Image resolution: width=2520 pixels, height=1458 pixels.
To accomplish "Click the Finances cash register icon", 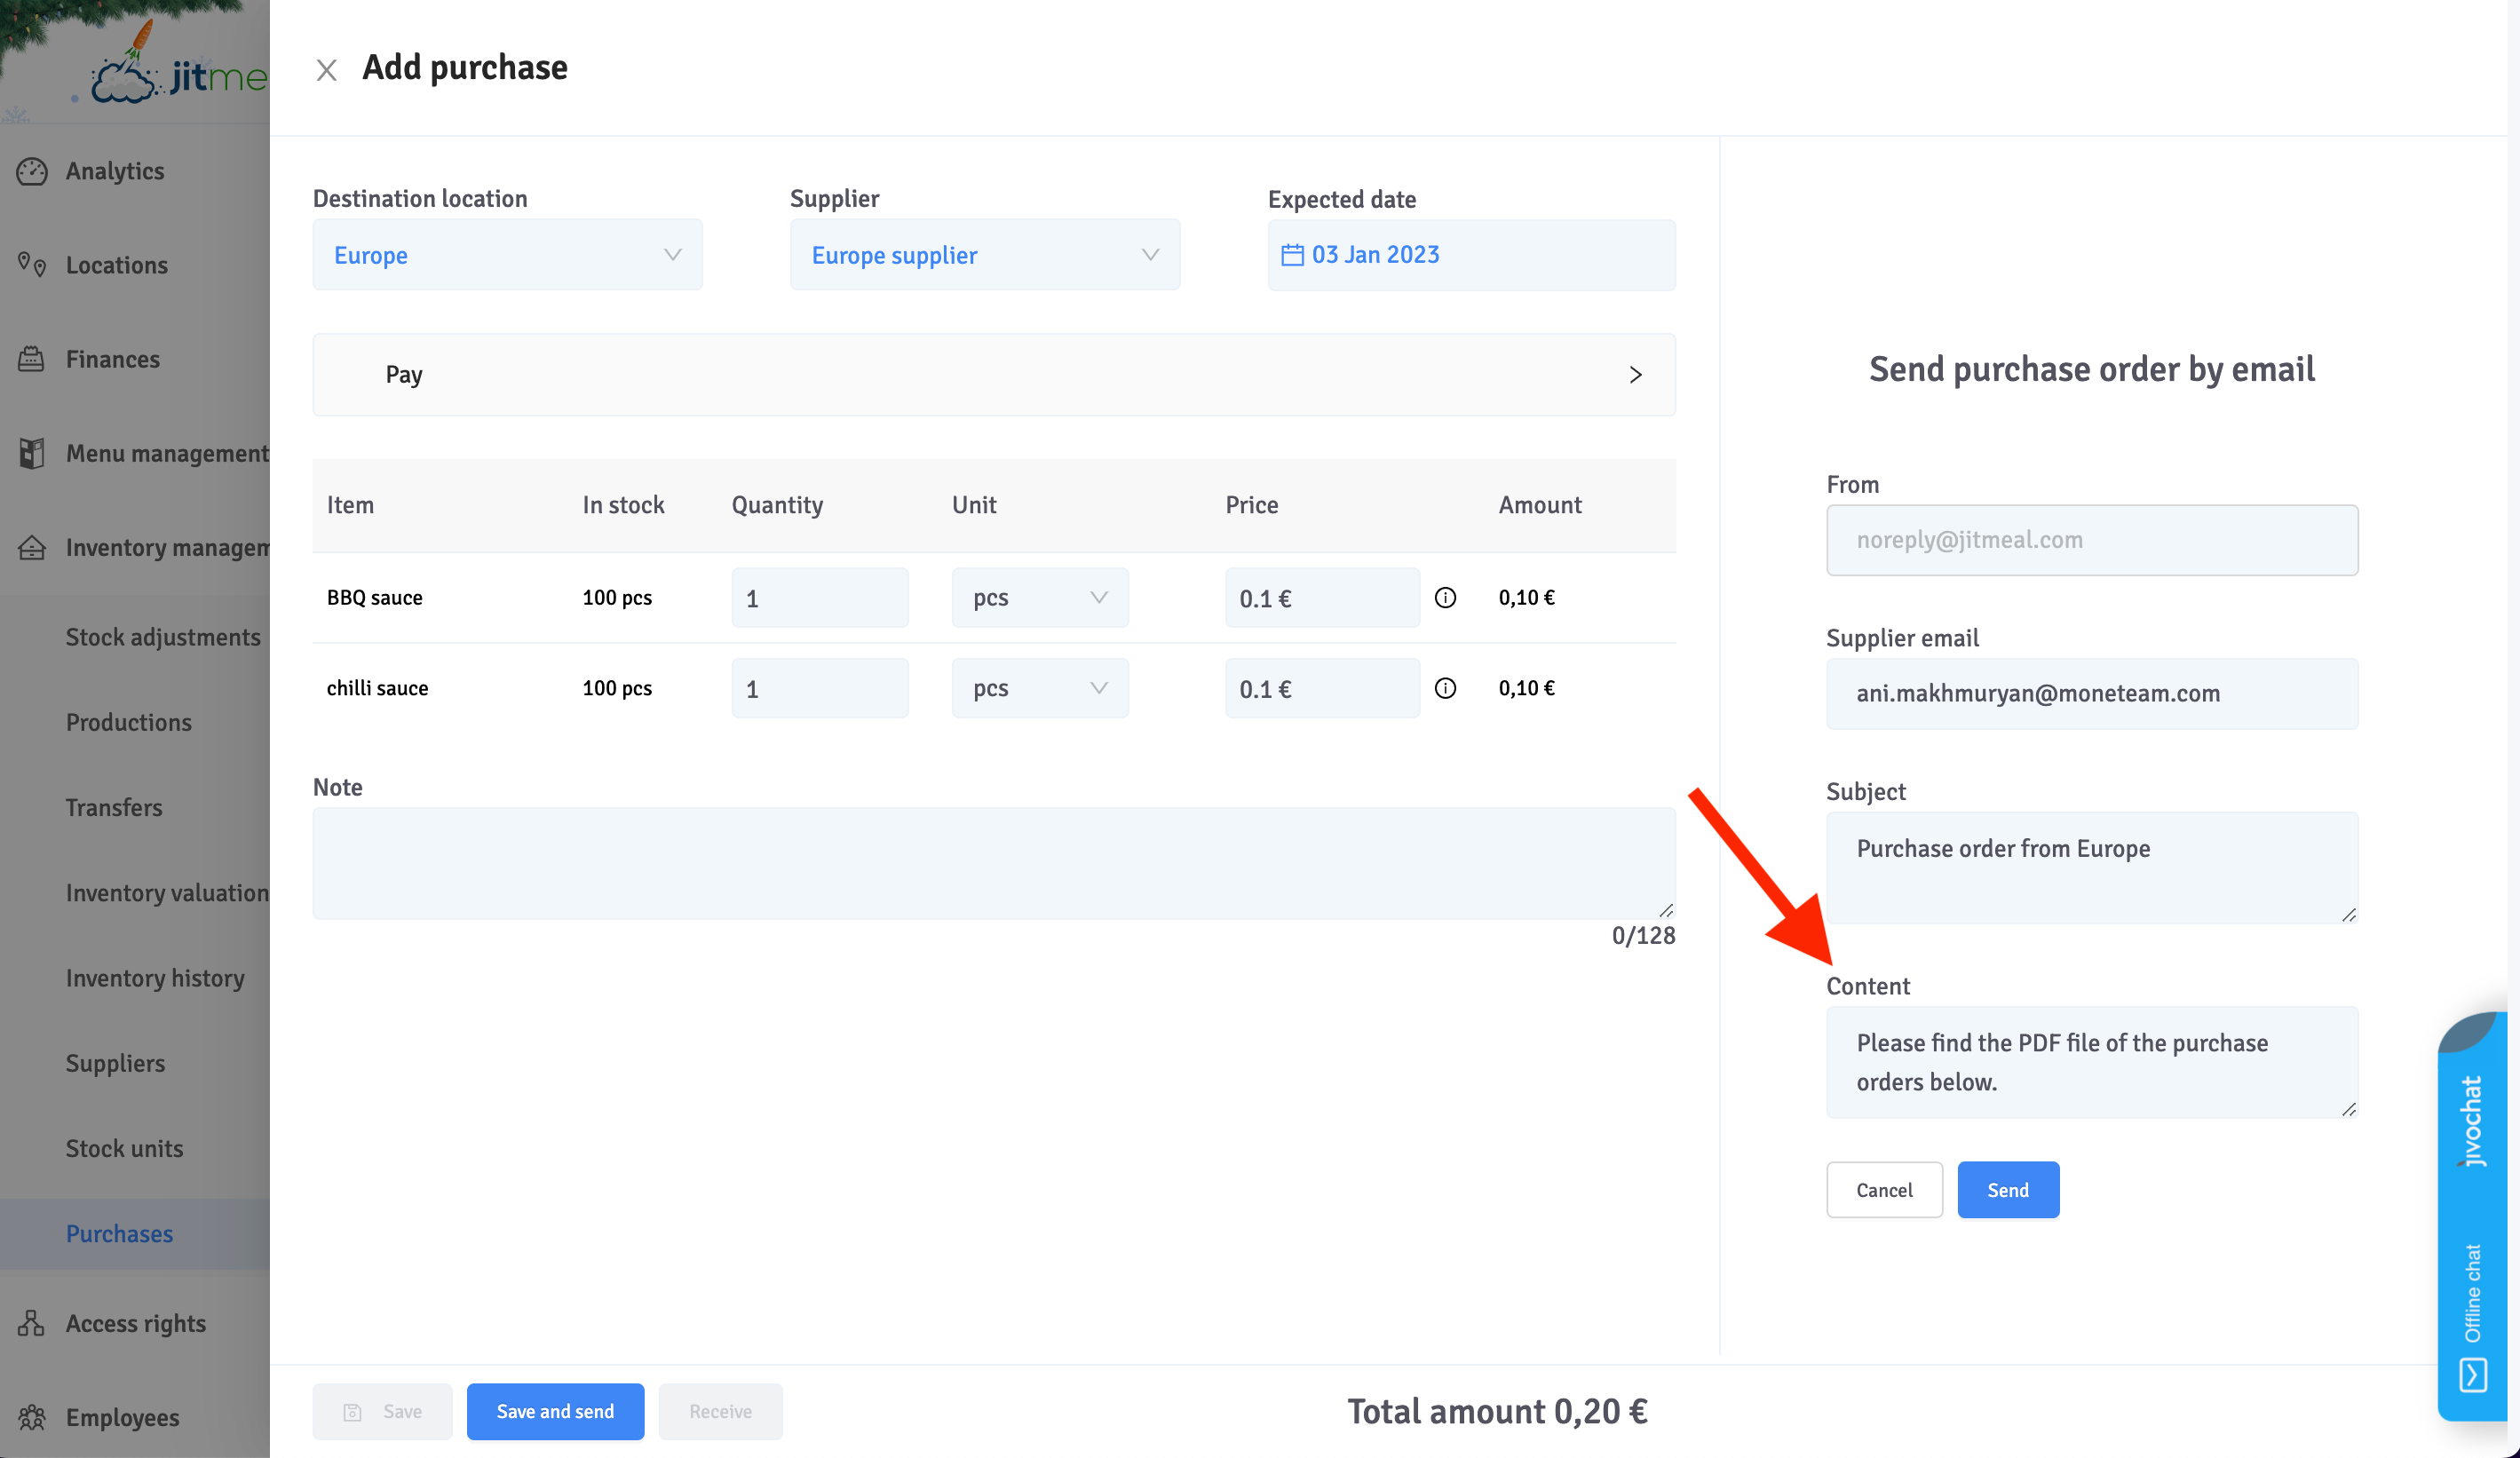I will coord(32,359).
